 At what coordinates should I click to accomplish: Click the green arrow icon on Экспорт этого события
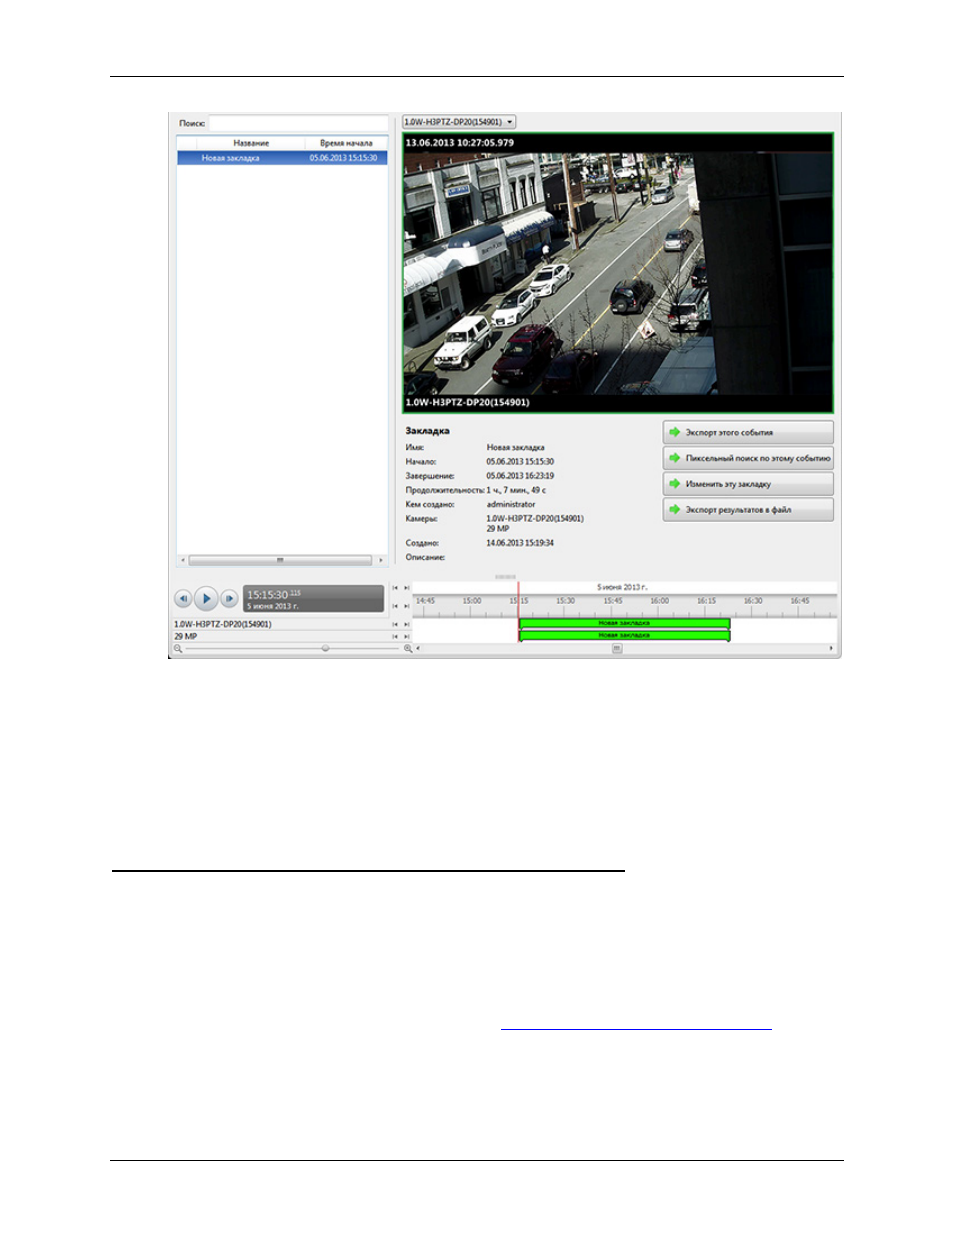point(675,433)
